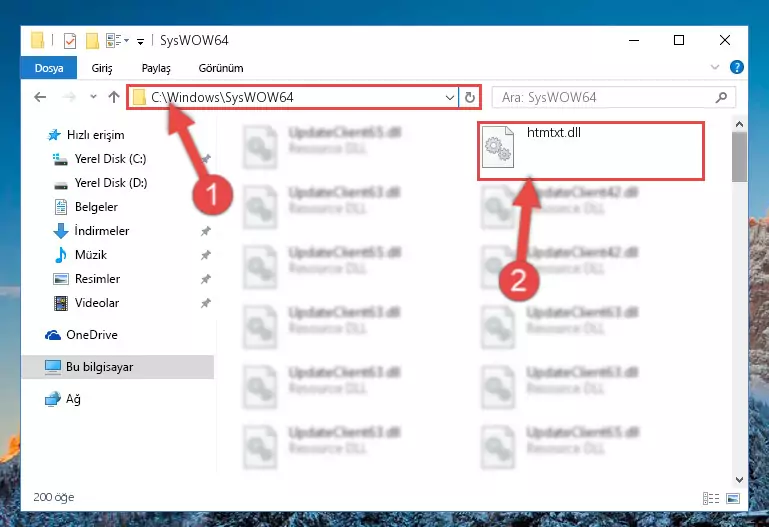The width and height of the screenshot is (769, 527).
Task: Open Help with the blue question icon
Action: [737, 67]
